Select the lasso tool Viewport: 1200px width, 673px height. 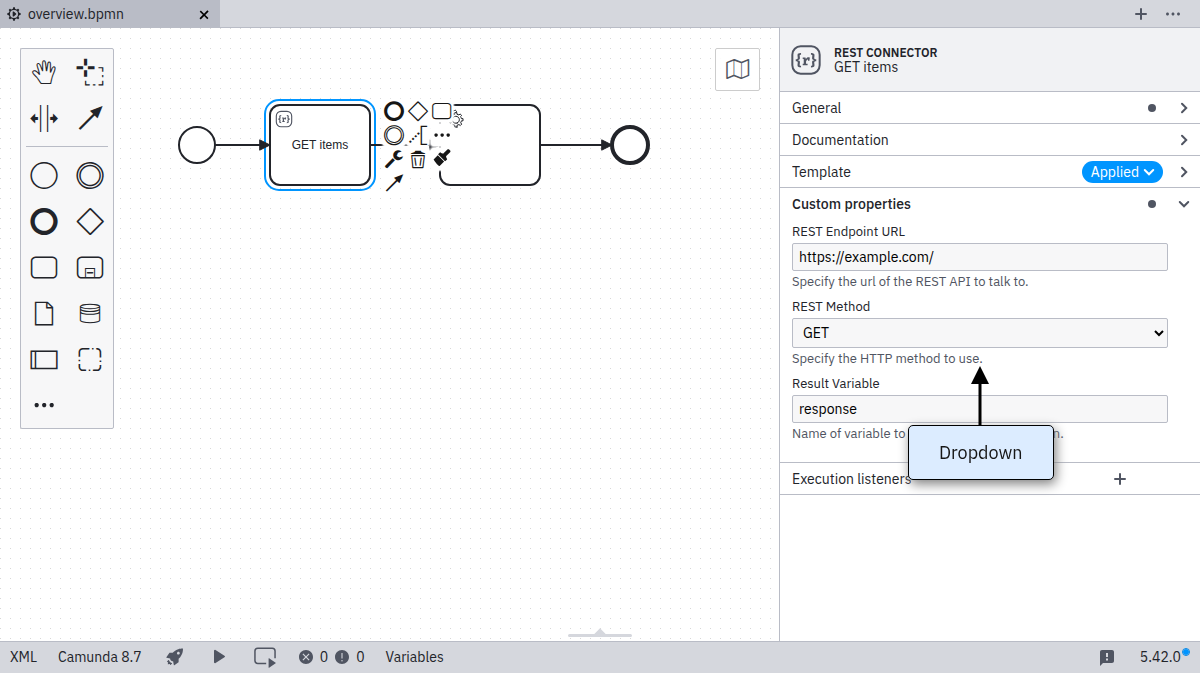(90, 72)
